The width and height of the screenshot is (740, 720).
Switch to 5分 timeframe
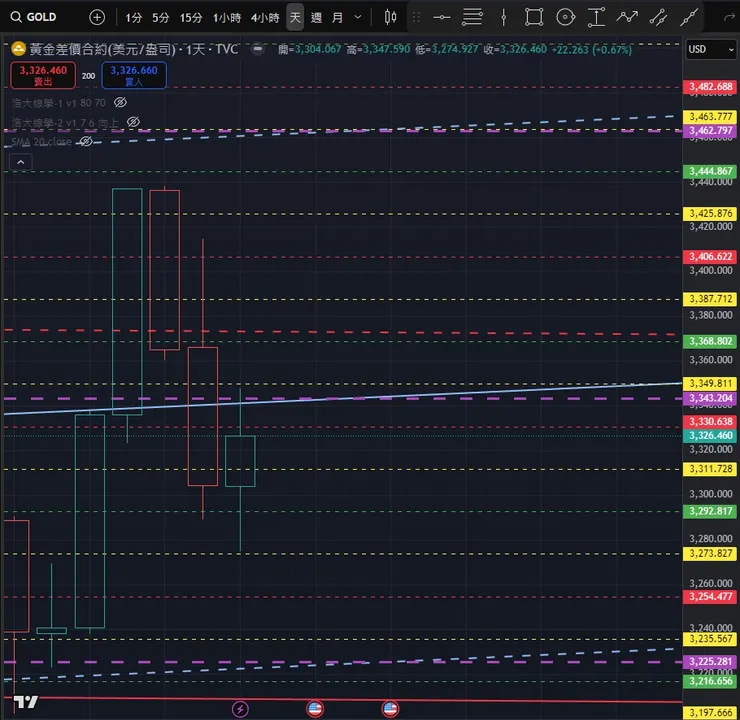point(160,18)
